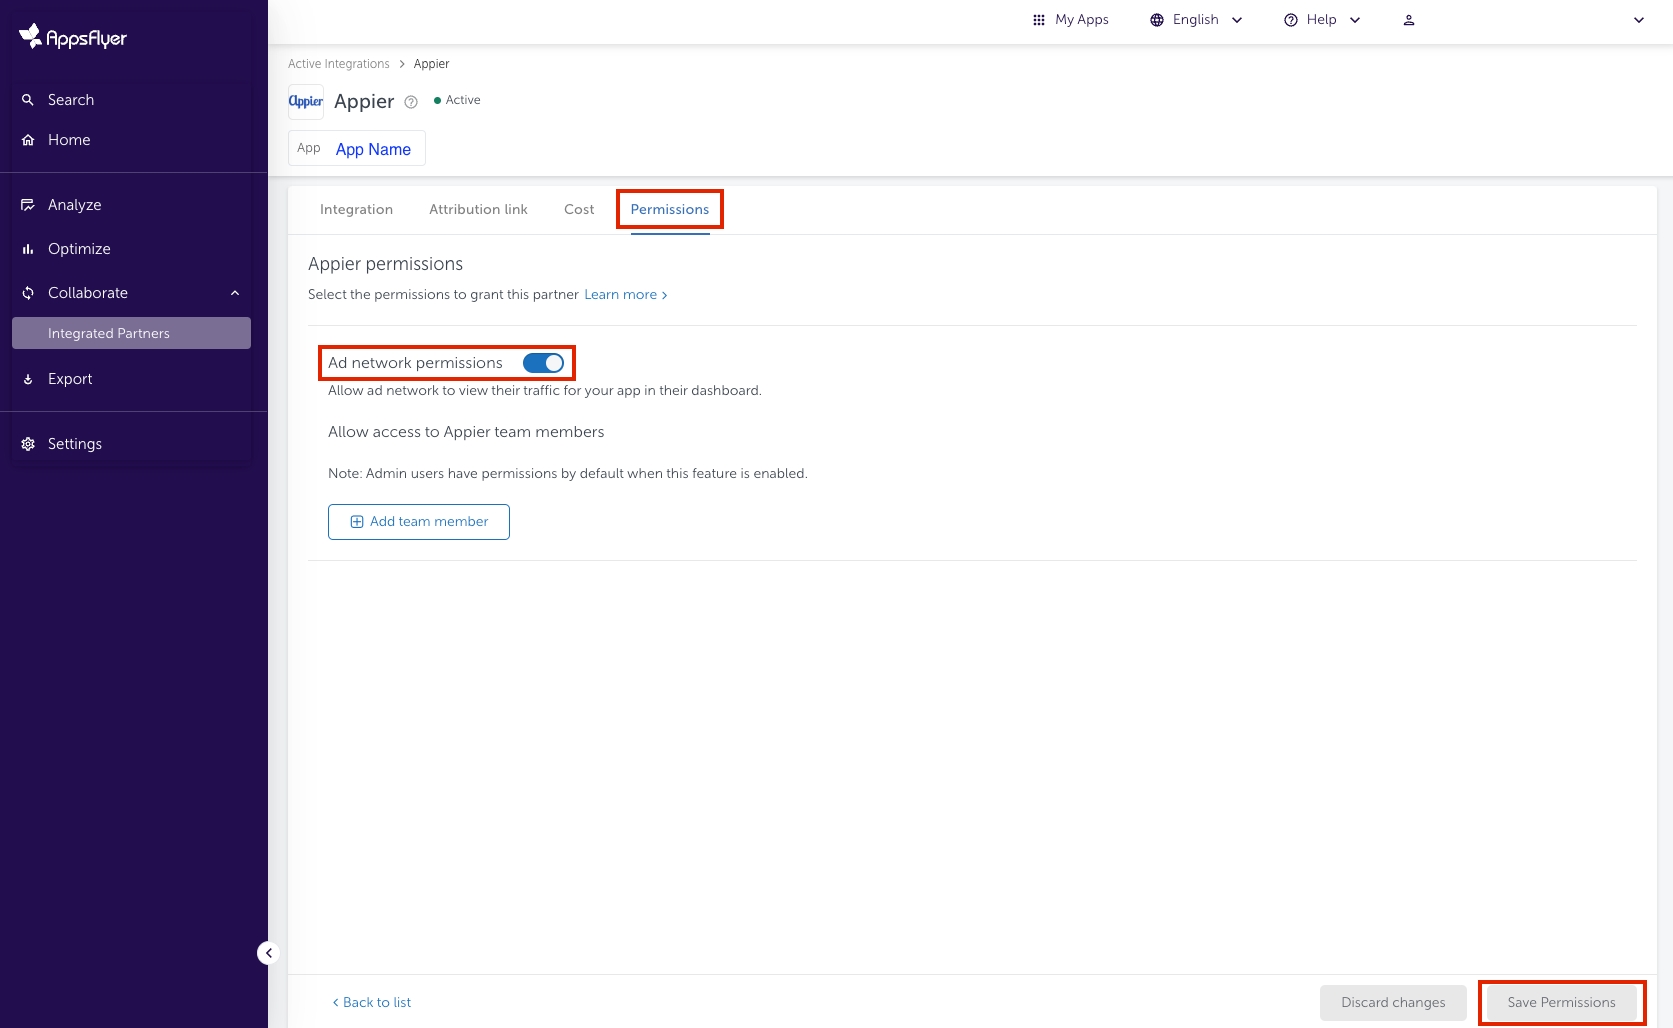Click the Appier partner logo
1673x1028 pixels.
306,101
